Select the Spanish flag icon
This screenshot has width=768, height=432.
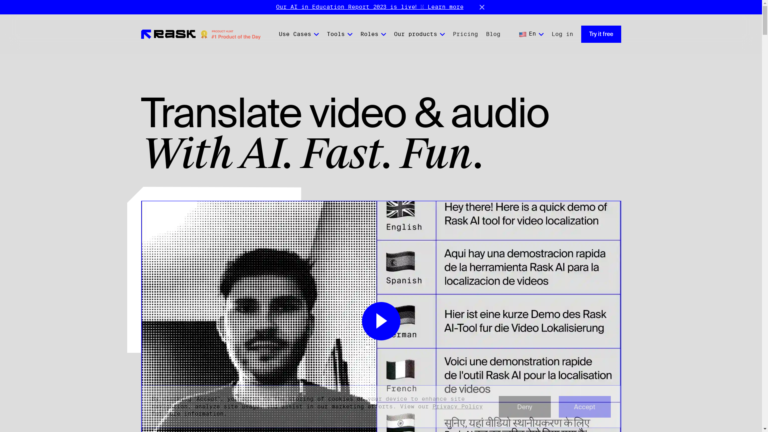click(400, 262)
